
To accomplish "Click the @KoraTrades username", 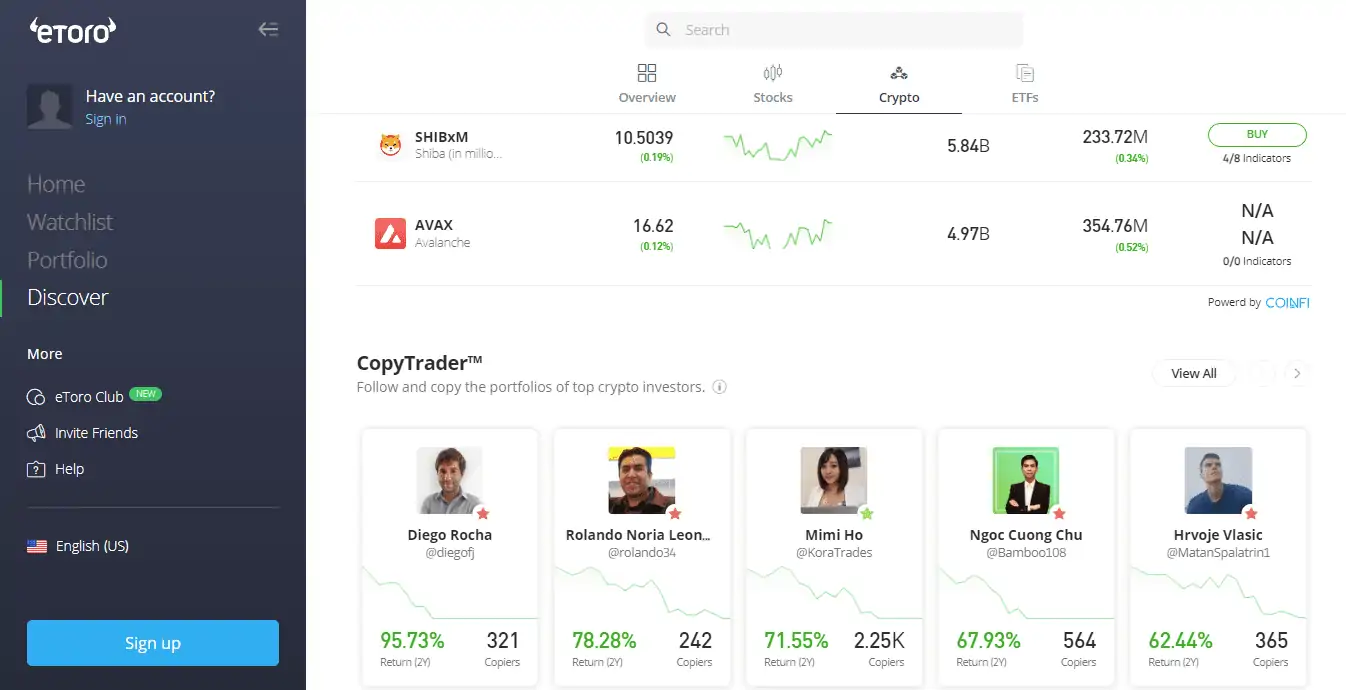I will (834, 553).
